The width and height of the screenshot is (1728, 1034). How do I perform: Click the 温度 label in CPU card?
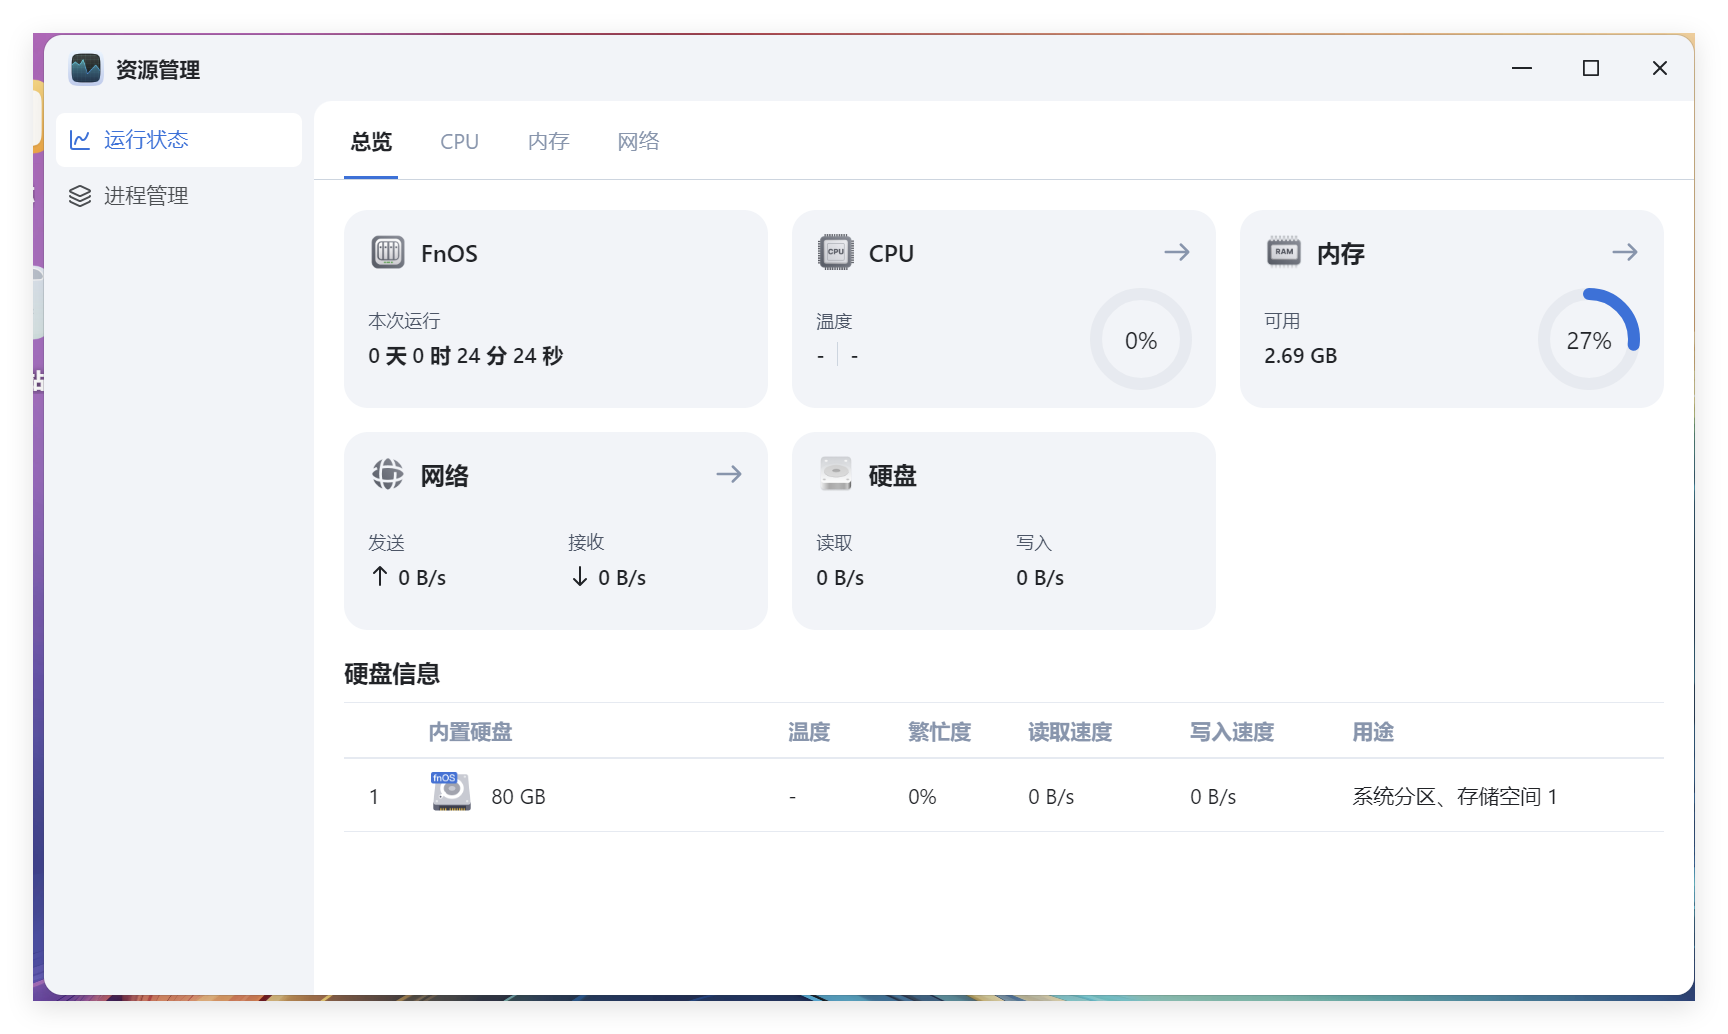click(x=834, y=321)
